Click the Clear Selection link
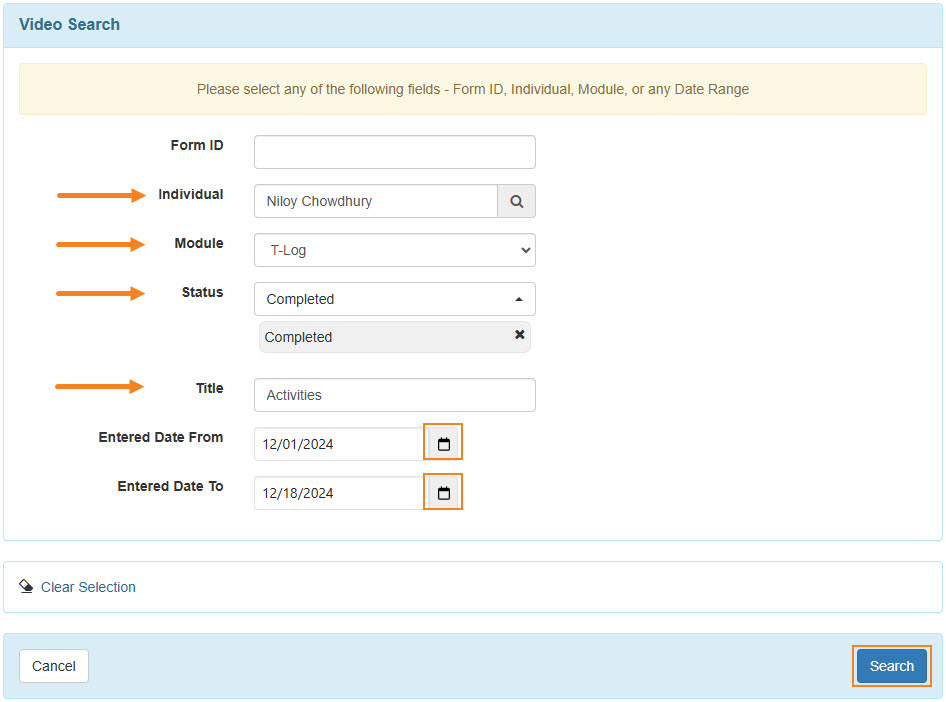 [88, 587]
